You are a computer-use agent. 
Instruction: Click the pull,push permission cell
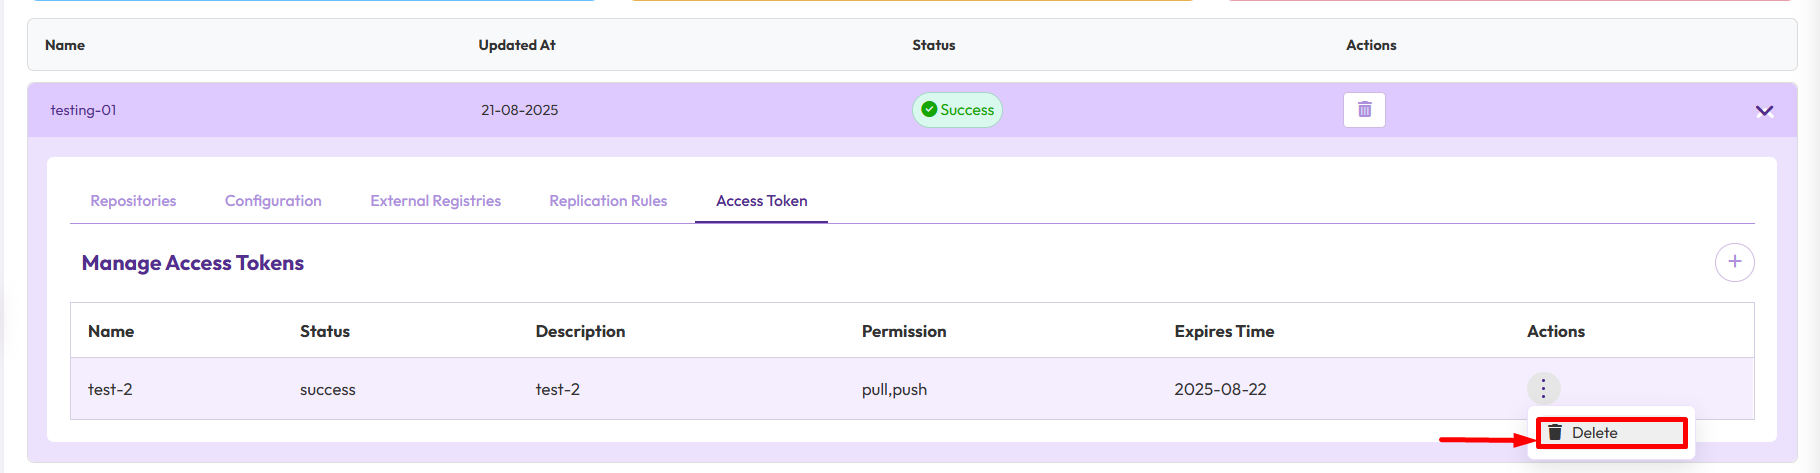[894, 389]
